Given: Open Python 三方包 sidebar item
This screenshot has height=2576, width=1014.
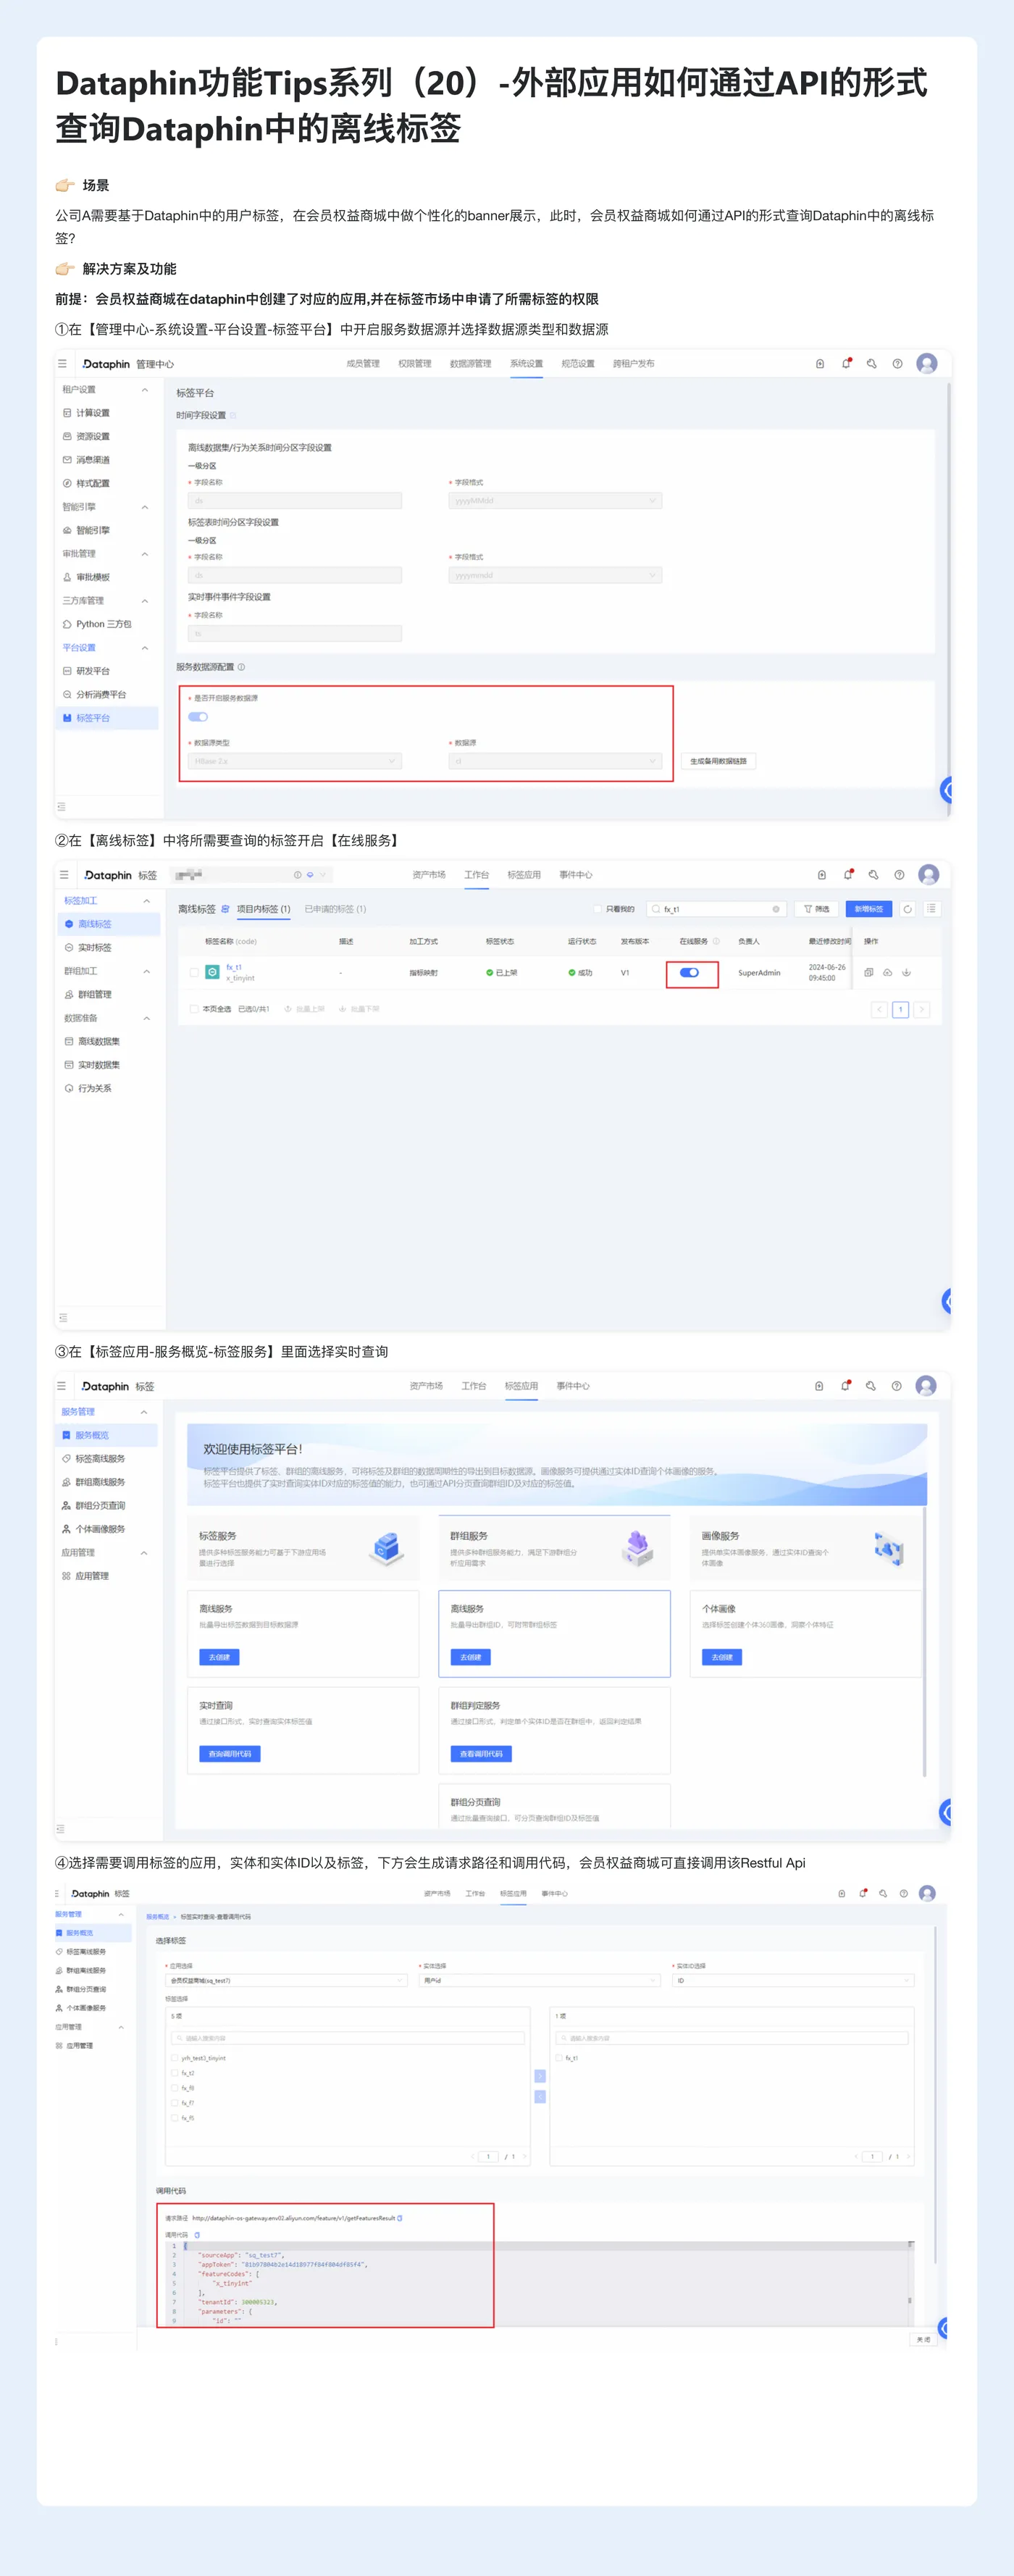Looking at the screenshot, I should [x=103, y=624].
